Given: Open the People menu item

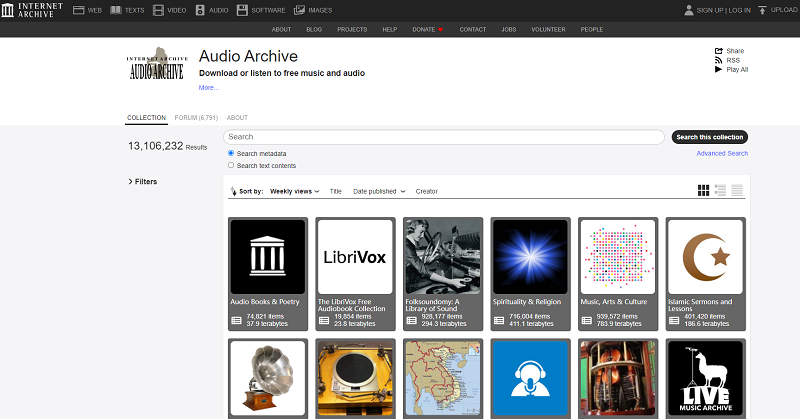Looking at the screenshot, I should (592, 30).
